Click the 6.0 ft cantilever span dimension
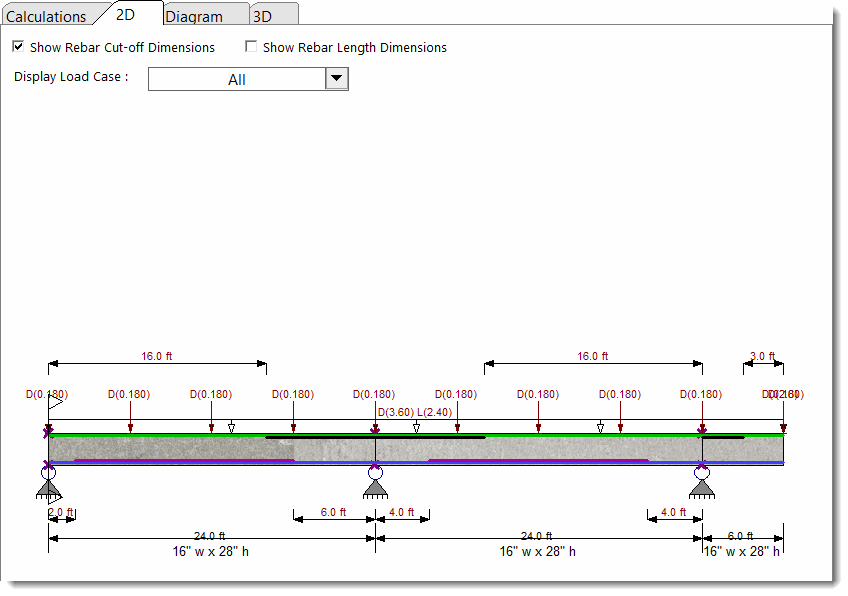The image size is (848, 596). tap(741, 536)
